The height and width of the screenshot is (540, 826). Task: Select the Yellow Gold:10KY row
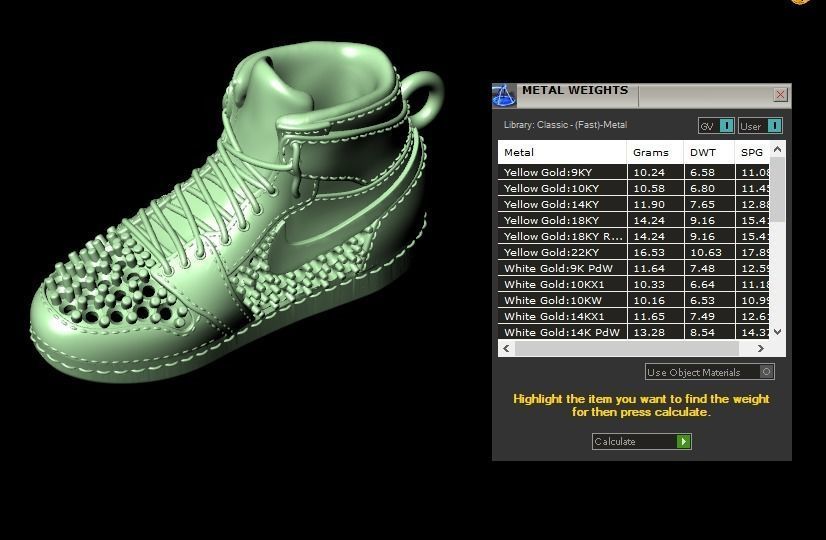click(634, 188)
